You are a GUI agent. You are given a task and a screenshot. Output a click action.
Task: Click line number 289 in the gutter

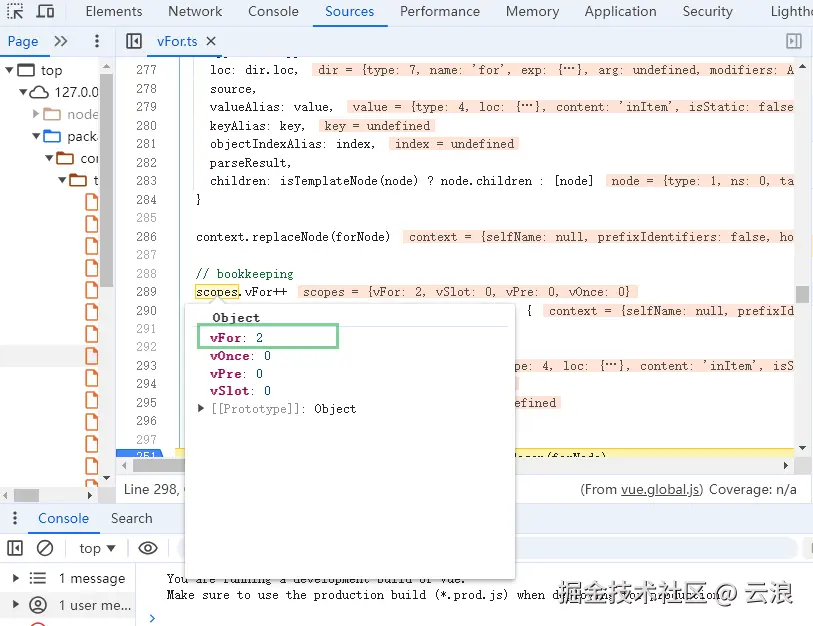point(146,291)
